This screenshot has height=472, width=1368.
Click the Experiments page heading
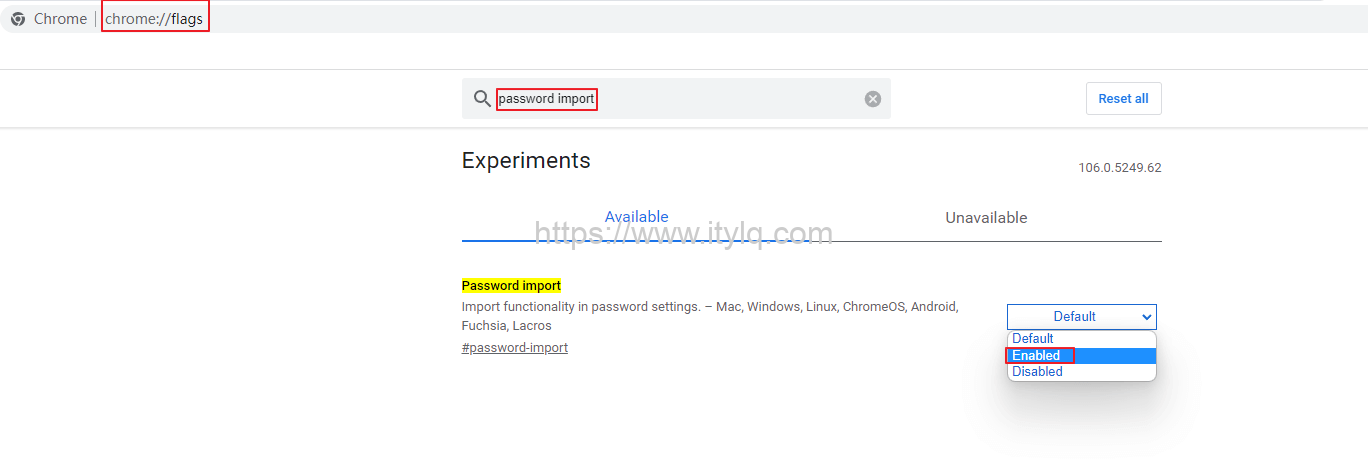tap(526, 161)
